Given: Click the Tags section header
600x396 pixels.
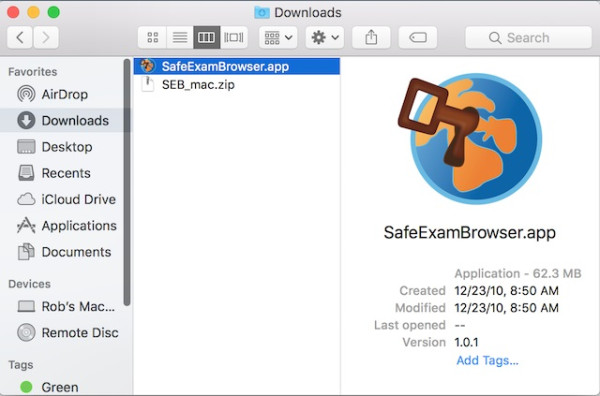Looking at the screenshot, I should coord(21,365).
